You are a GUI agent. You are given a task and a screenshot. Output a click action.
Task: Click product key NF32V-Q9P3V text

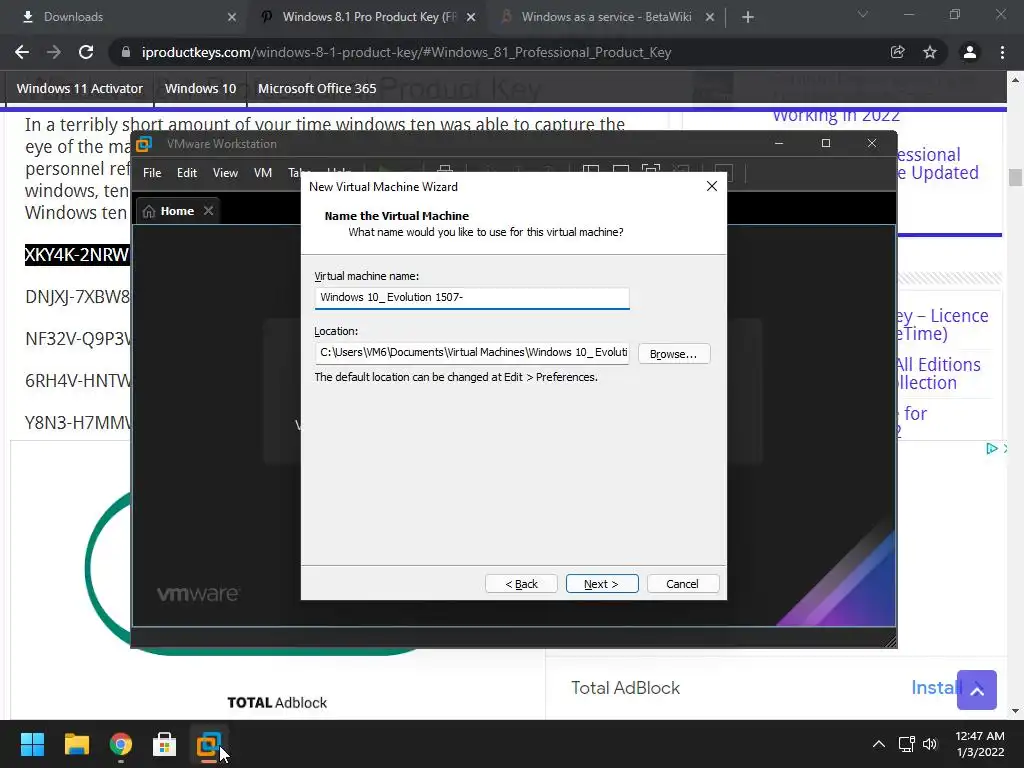point(78,338)
